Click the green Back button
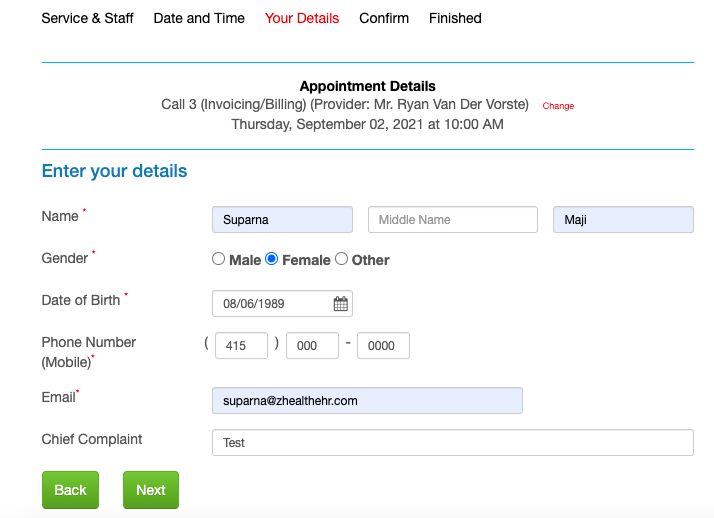 (71, 490)
